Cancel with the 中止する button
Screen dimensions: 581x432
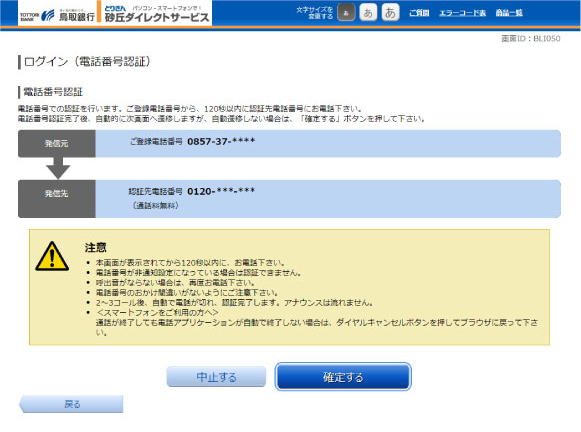[216, 377]
